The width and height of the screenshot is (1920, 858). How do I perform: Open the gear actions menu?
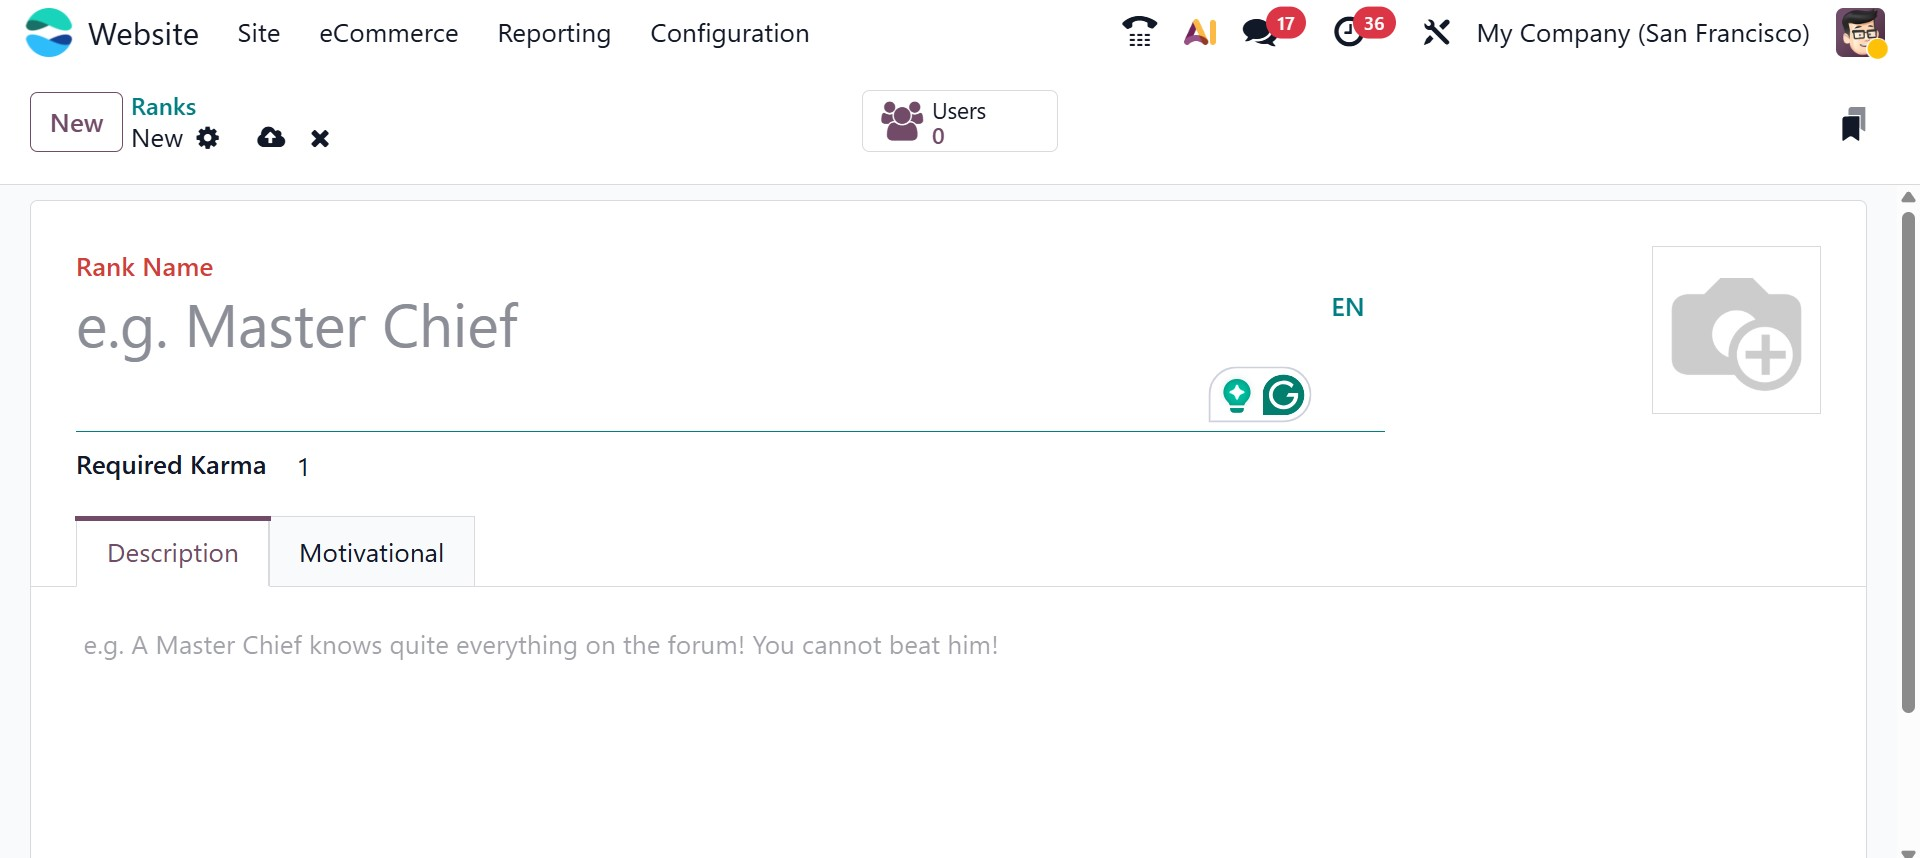coord(208,138)
